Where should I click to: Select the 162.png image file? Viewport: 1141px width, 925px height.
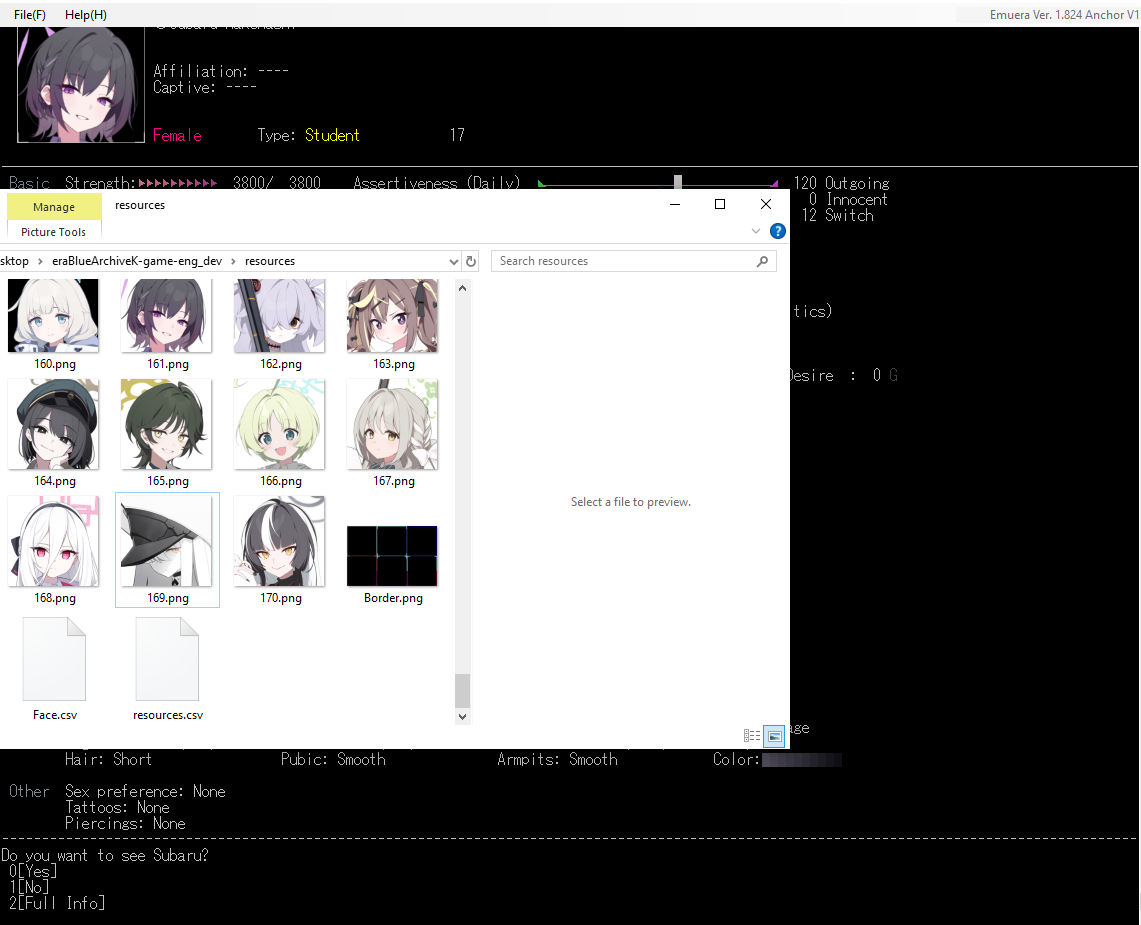(279, 316)
